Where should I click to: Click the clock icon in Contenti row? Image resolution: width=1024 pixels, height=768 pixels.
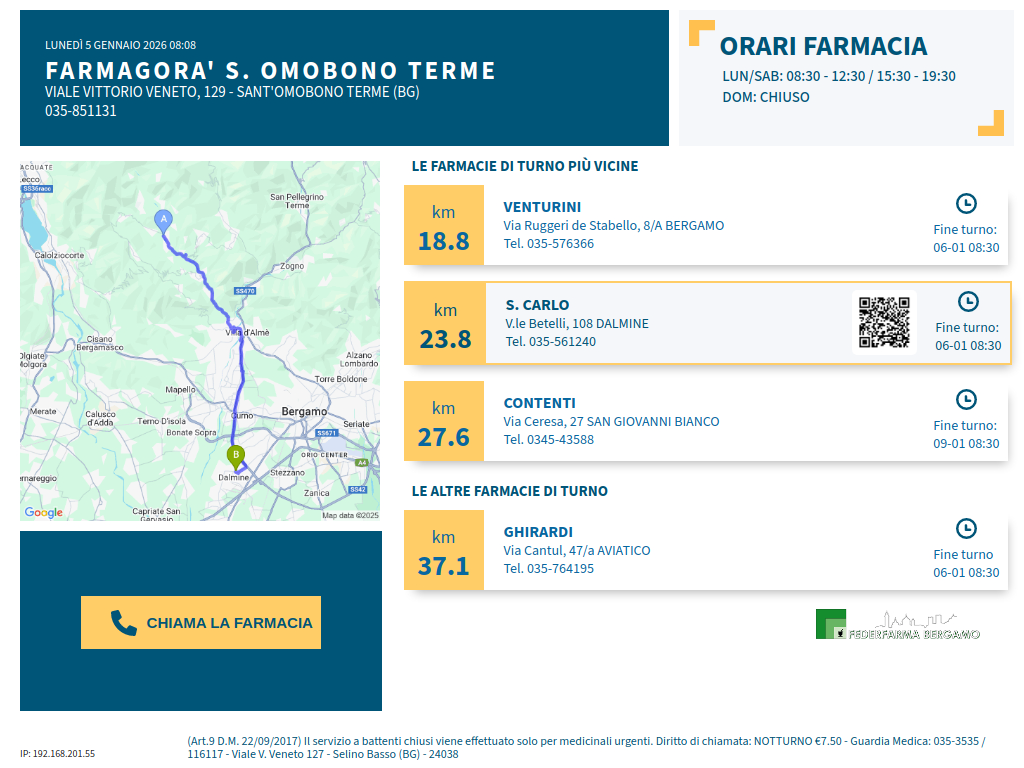pyautogui.click(x=966, y=400)
